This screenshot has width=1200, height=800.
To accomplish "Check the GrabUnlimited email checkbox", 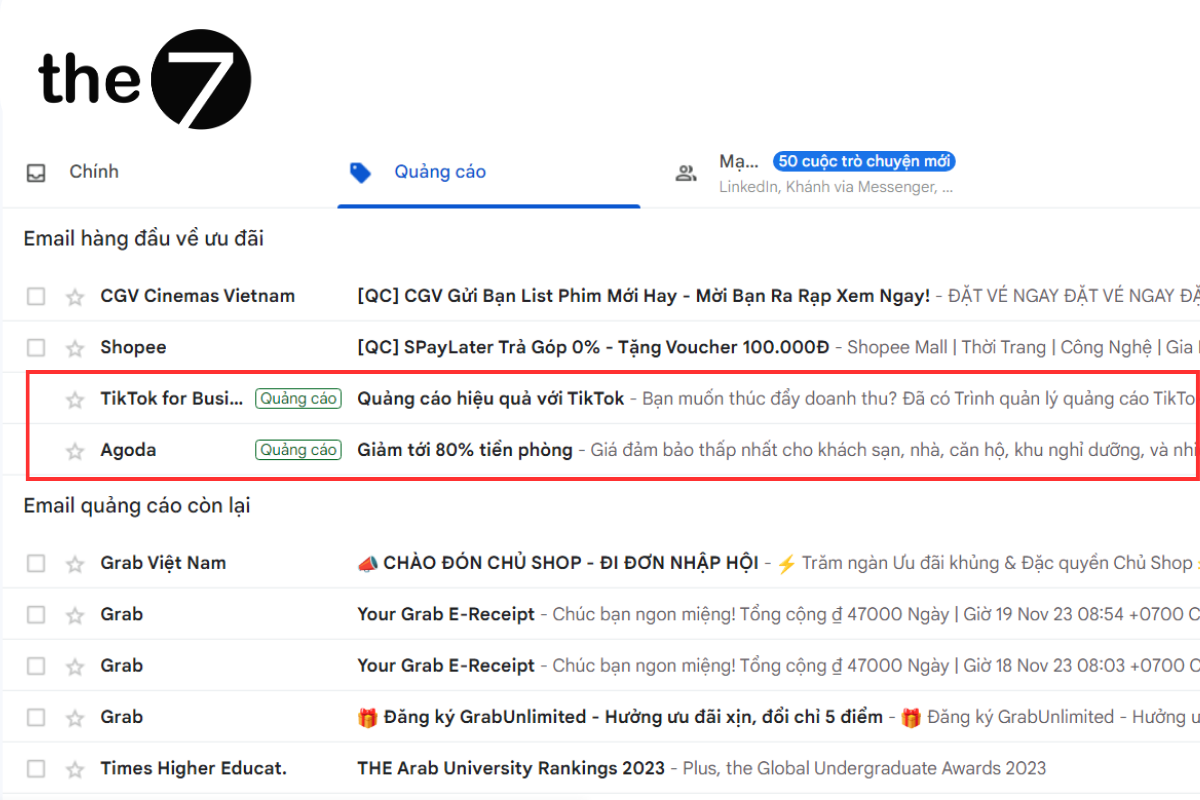I will coord(36,717).
